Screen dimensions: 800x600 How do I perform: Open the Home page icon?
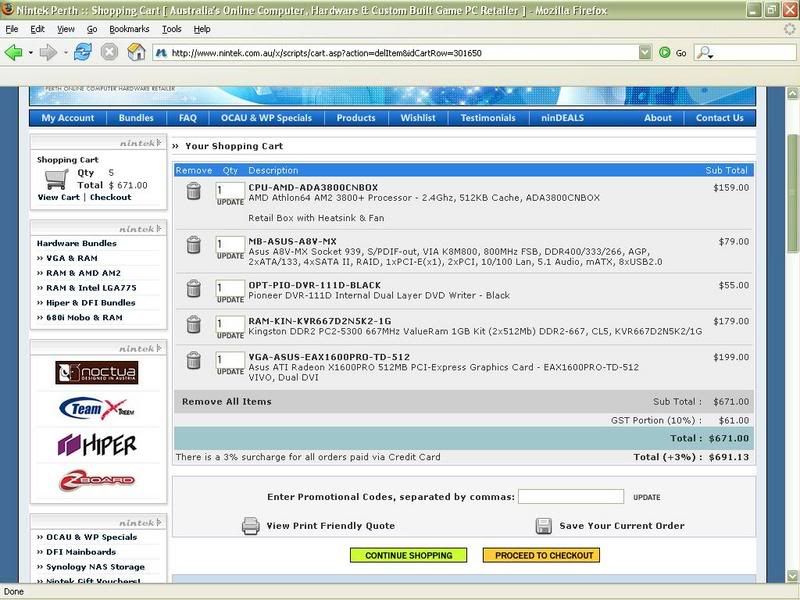(136, 52)
